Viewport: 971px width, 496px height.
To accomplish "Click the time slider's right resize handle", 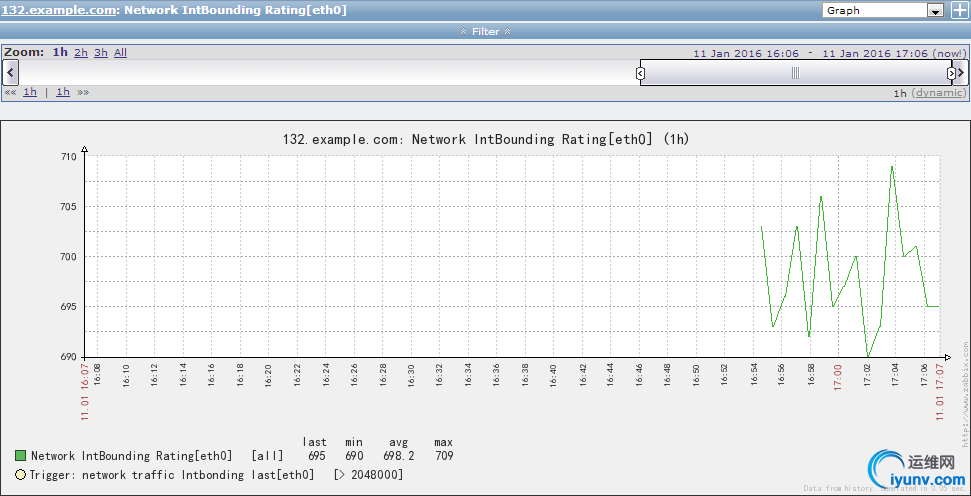I will 951,74.
